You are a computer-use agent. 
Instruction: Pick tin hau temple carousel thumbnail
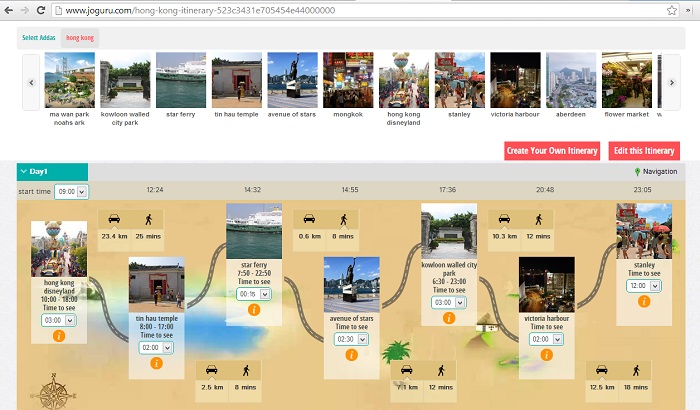[x=237, y=80]
